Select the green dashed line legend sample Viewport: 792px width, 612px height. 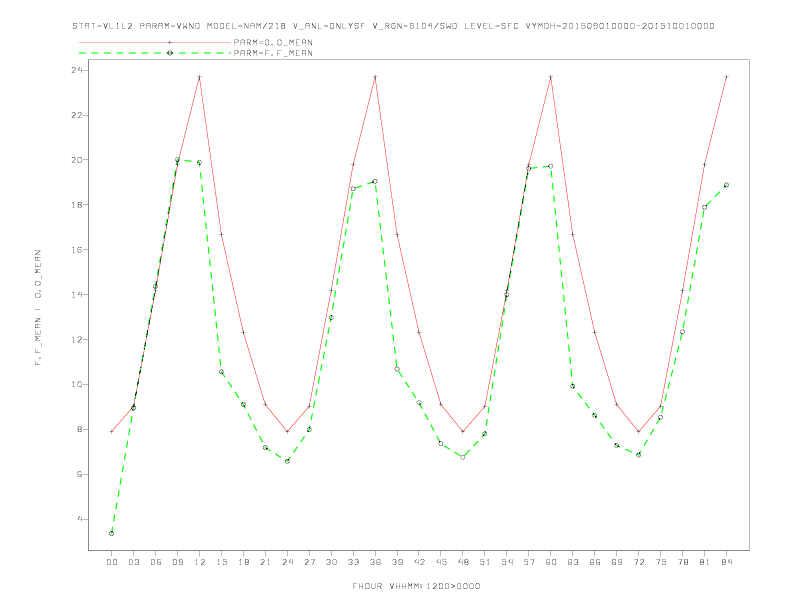coord(155,53)
